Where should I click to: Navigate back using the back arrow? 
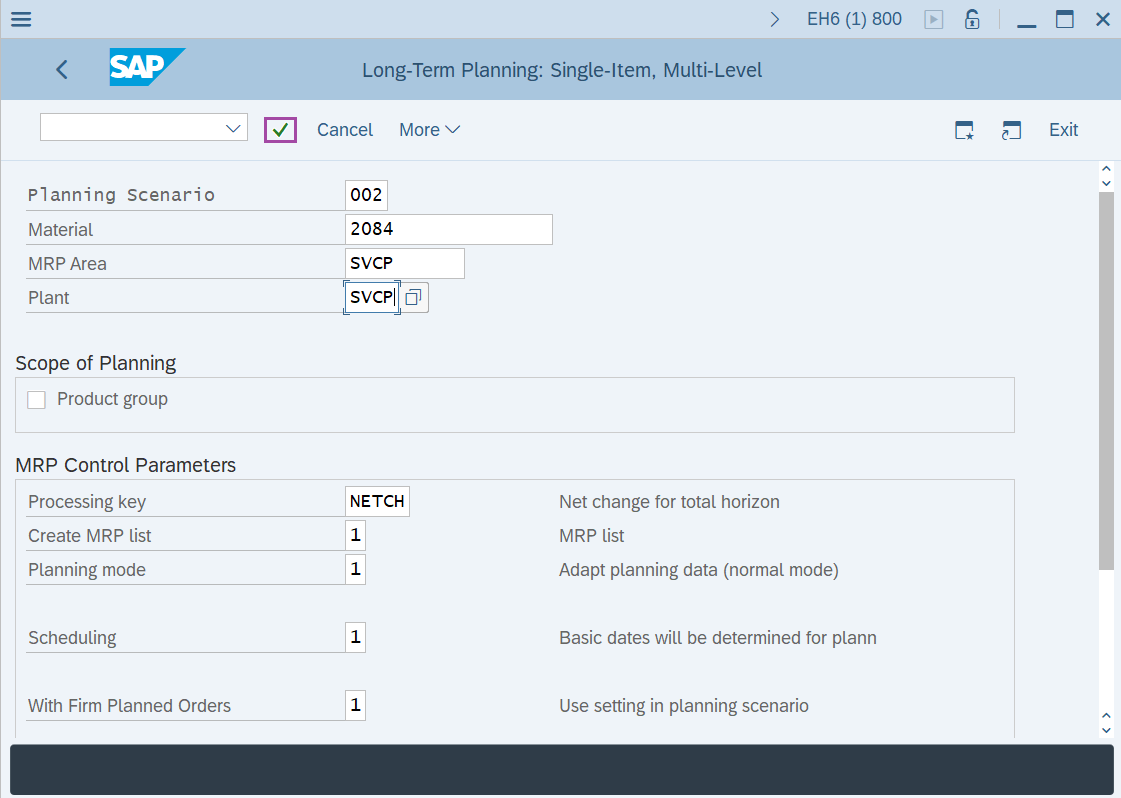61,69
